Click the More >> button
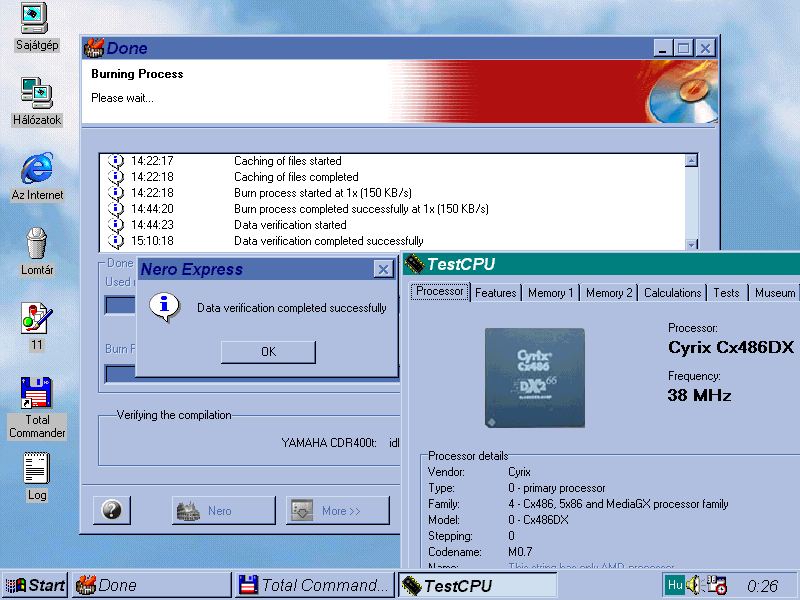This screenshot has width=800, height=600. [338, 510]
